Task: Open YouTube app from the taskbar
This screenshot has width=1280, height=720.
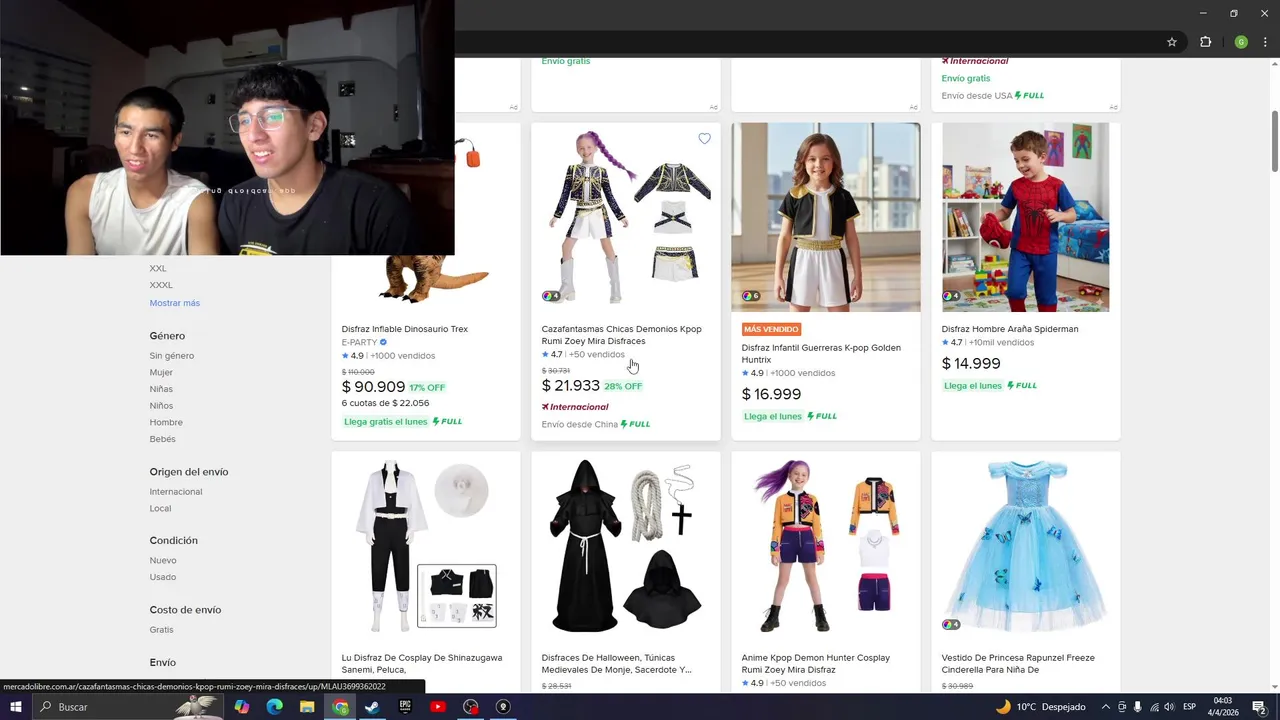Action: (438, 707)
